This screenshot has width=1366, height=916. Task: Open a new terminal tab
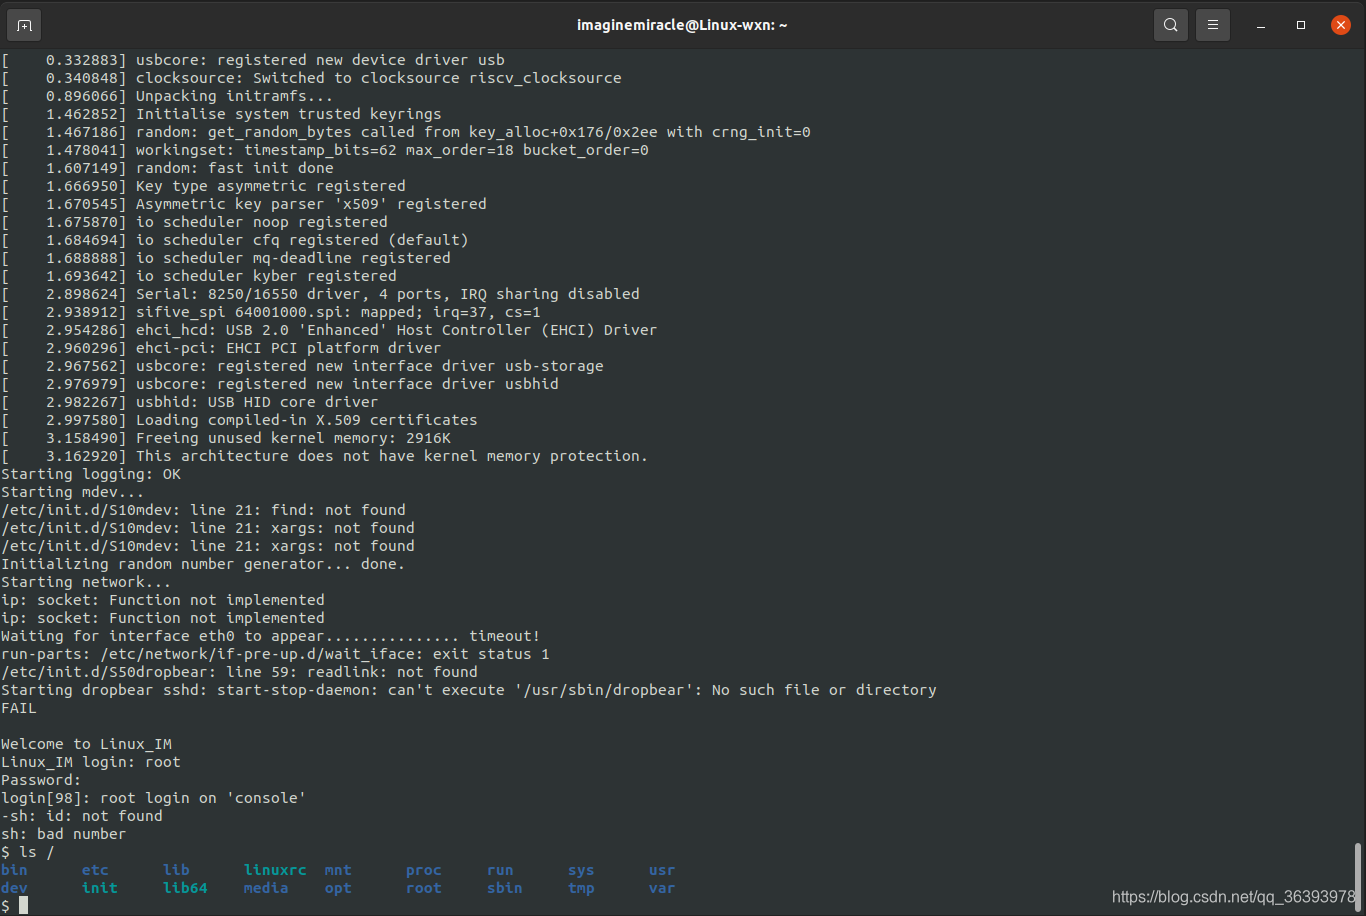25,25
